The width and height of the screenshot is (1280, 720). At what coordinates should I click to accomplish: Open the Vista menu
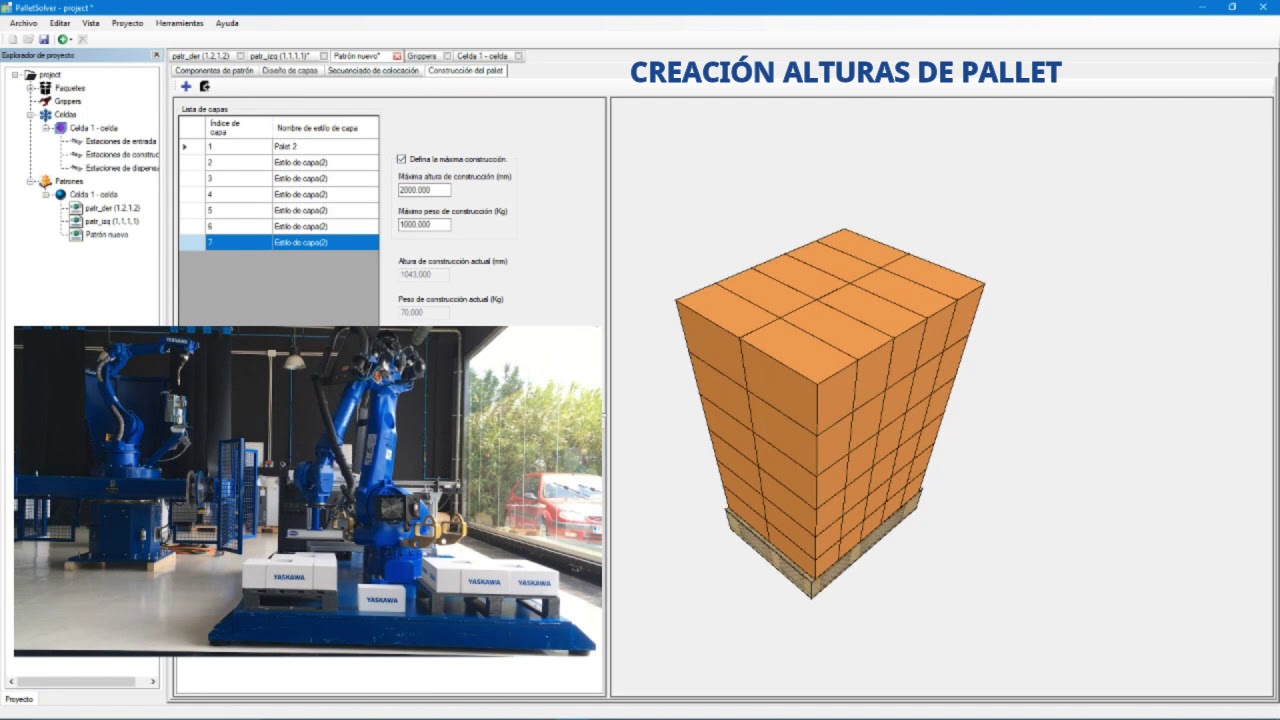tap(91, 23)
